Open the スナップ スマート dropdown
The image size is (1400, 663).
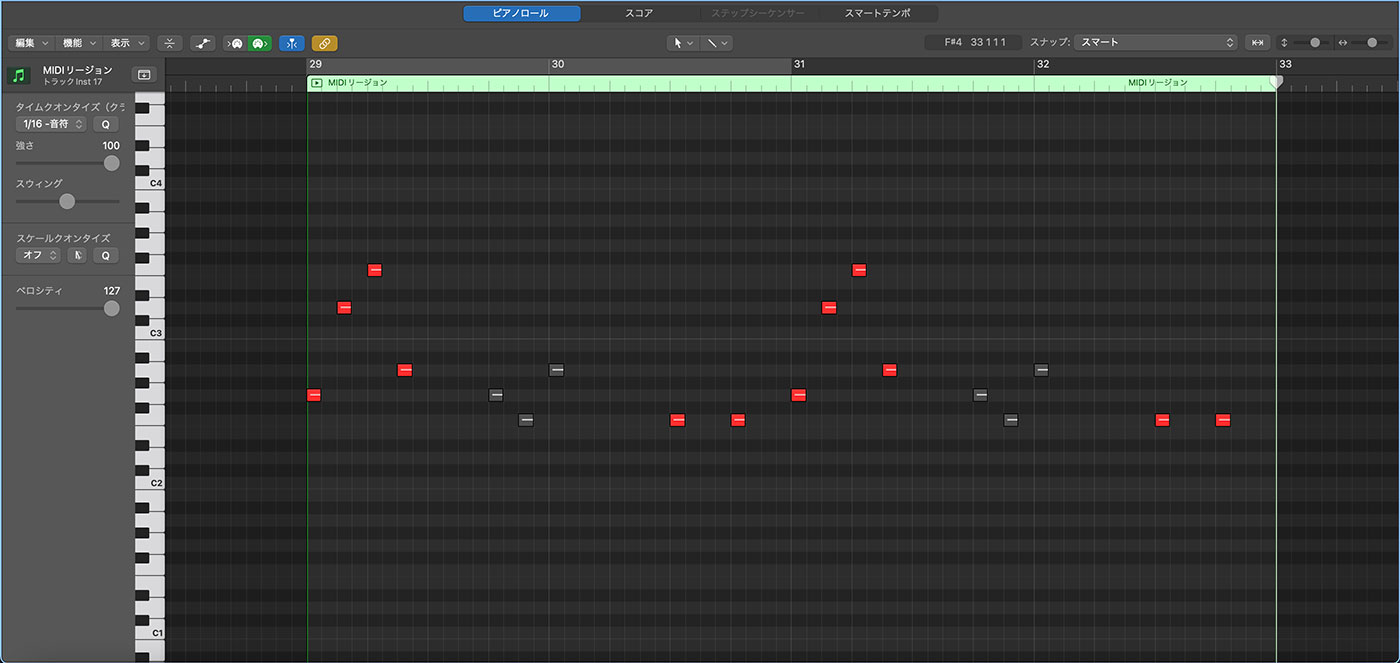[x=1156, y=43]
